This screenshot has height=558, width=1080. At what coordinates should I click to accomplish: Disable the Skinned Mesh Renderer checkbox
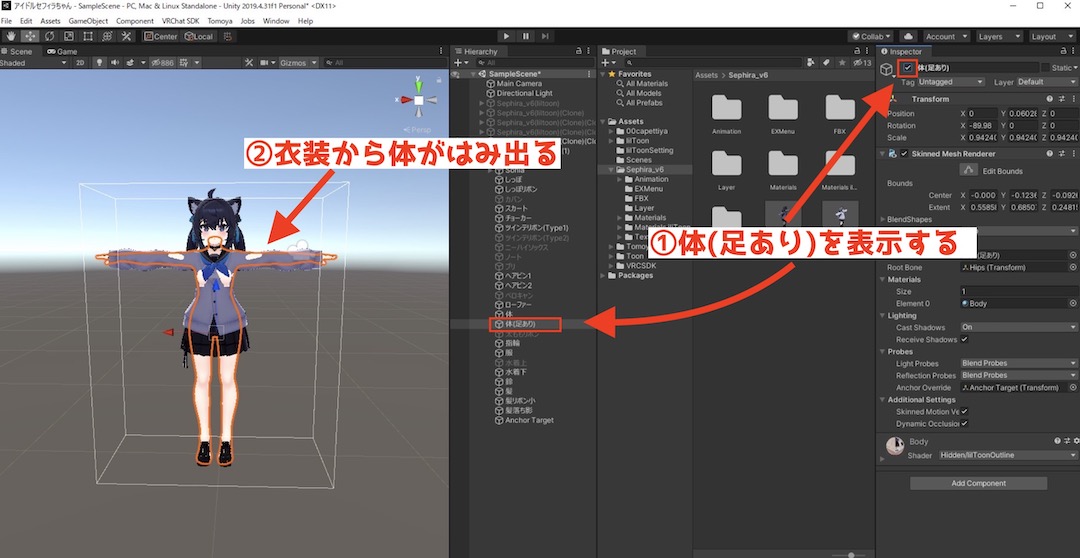click(x=904, y=154)
